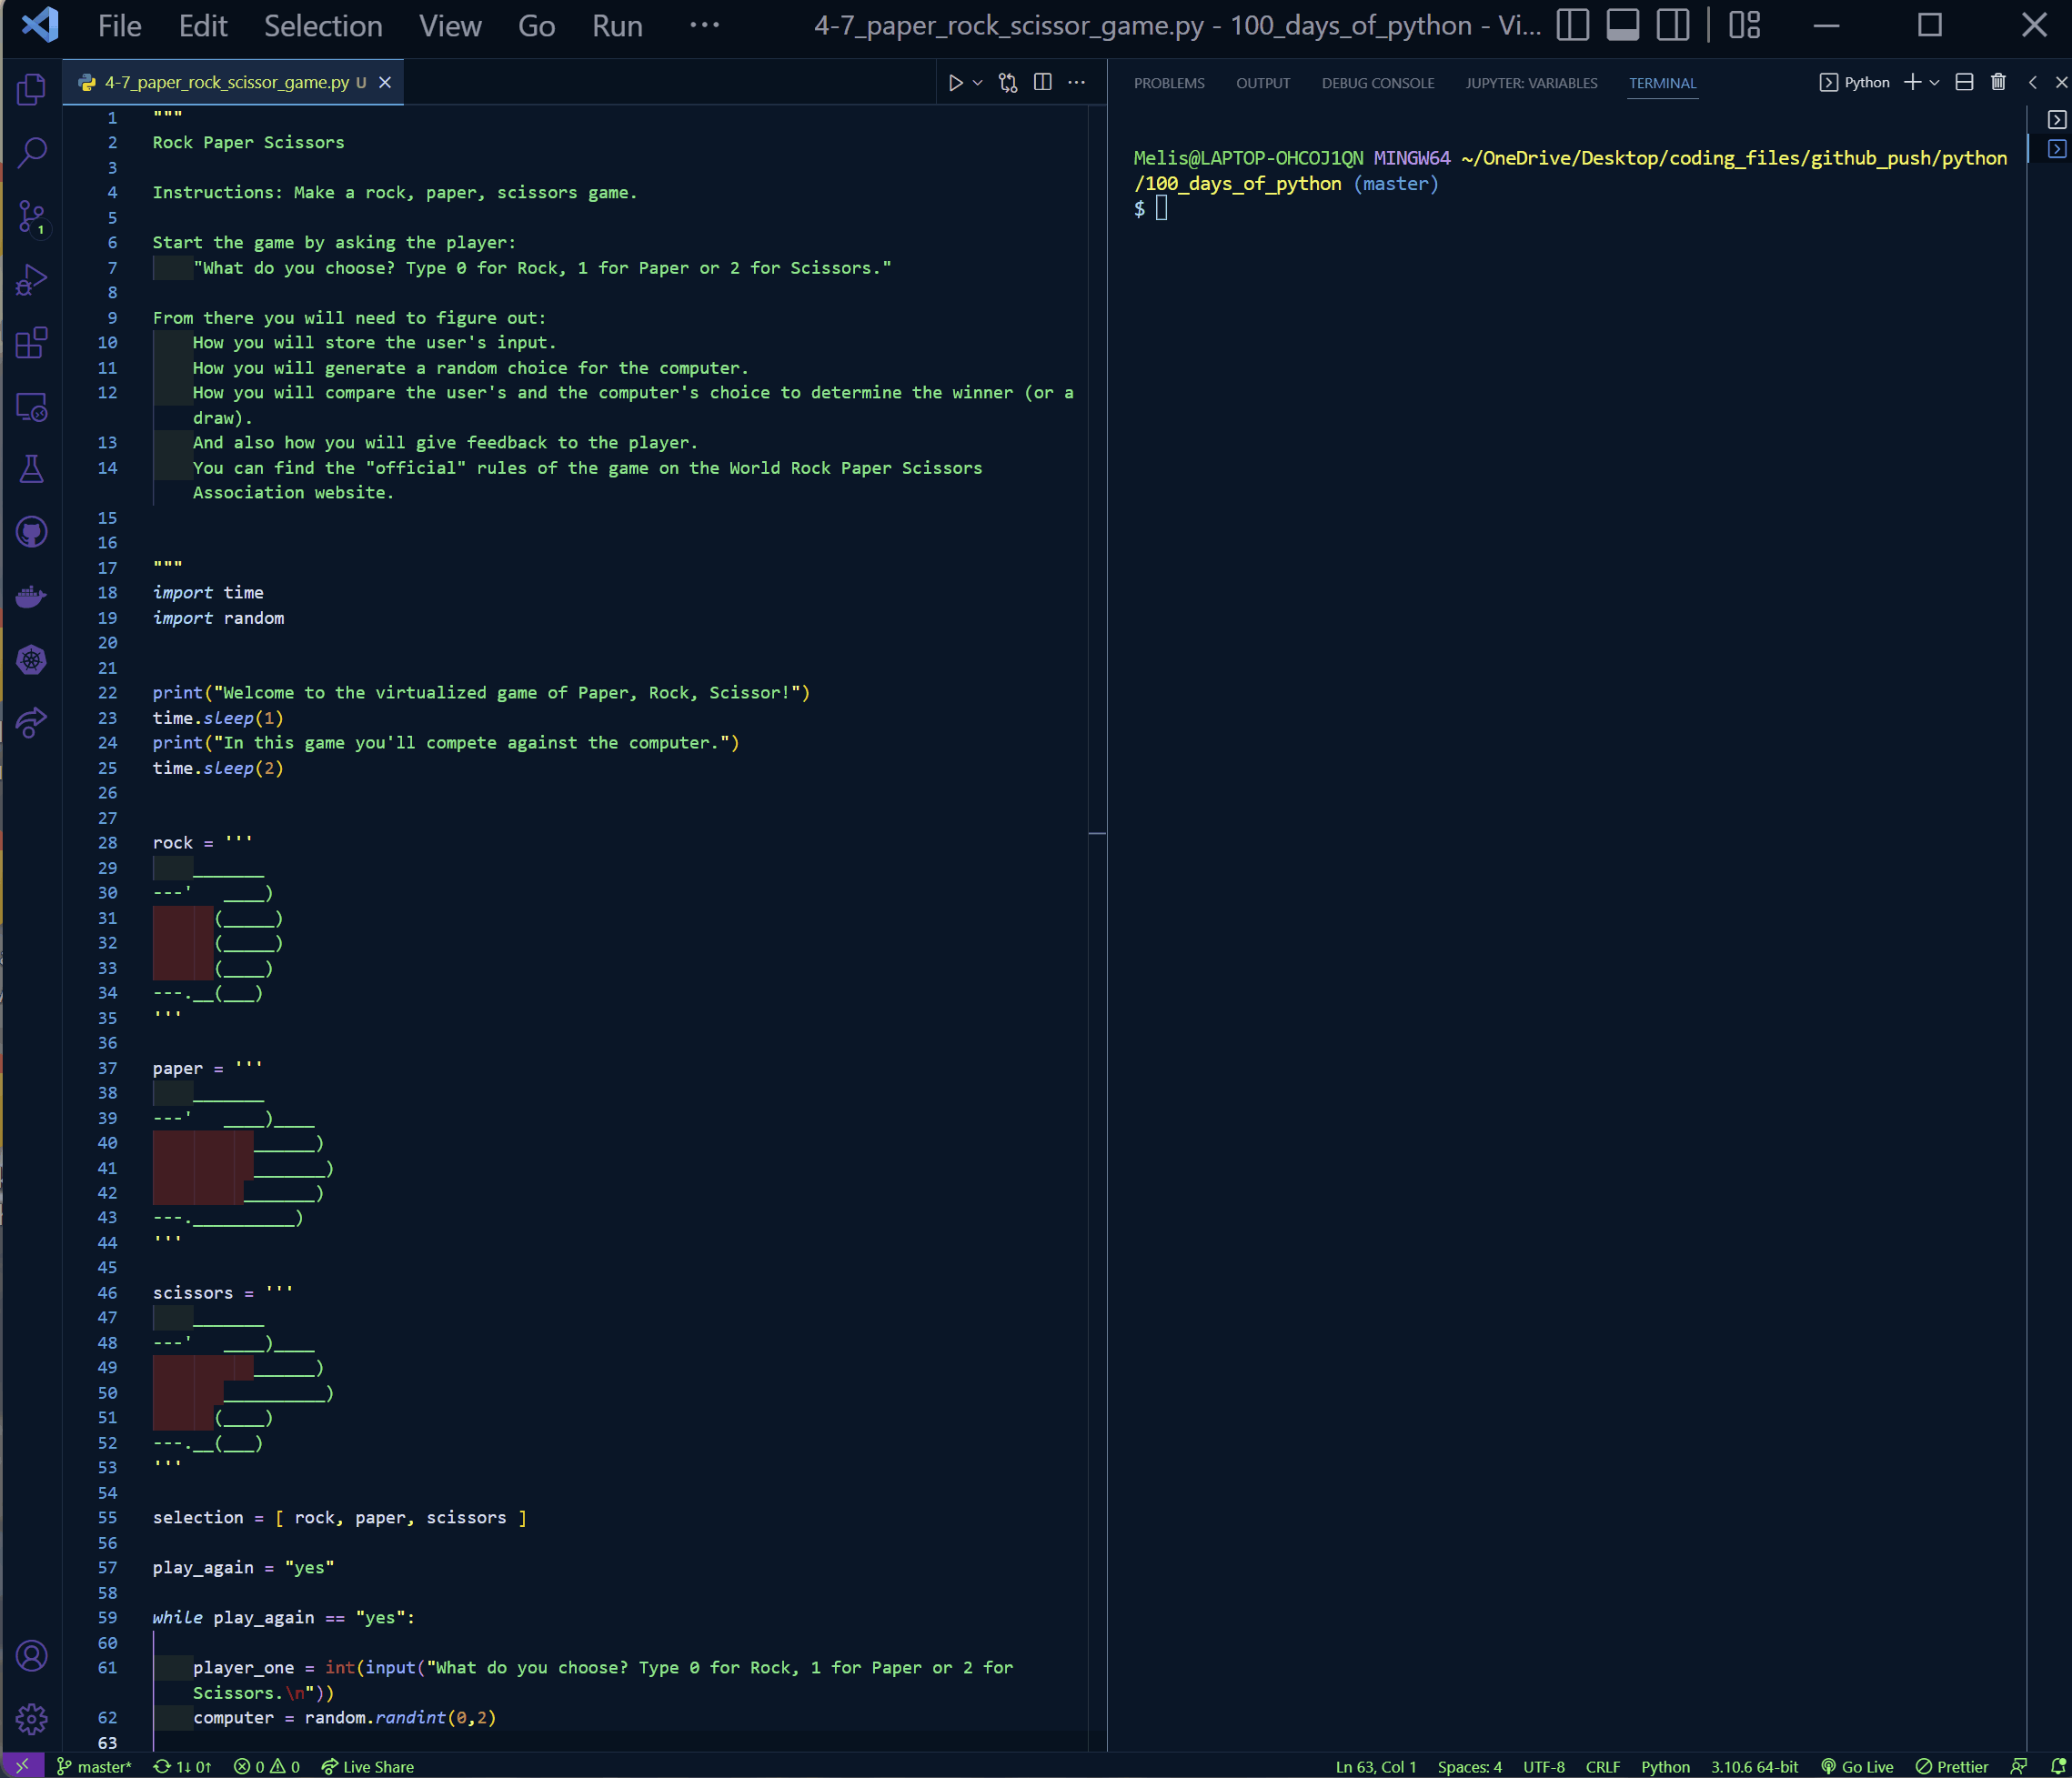The width and height of the screenshot is (2072, 1778).
Task: Open the Accounts menu icon
Action: [x=31, y=1656]
